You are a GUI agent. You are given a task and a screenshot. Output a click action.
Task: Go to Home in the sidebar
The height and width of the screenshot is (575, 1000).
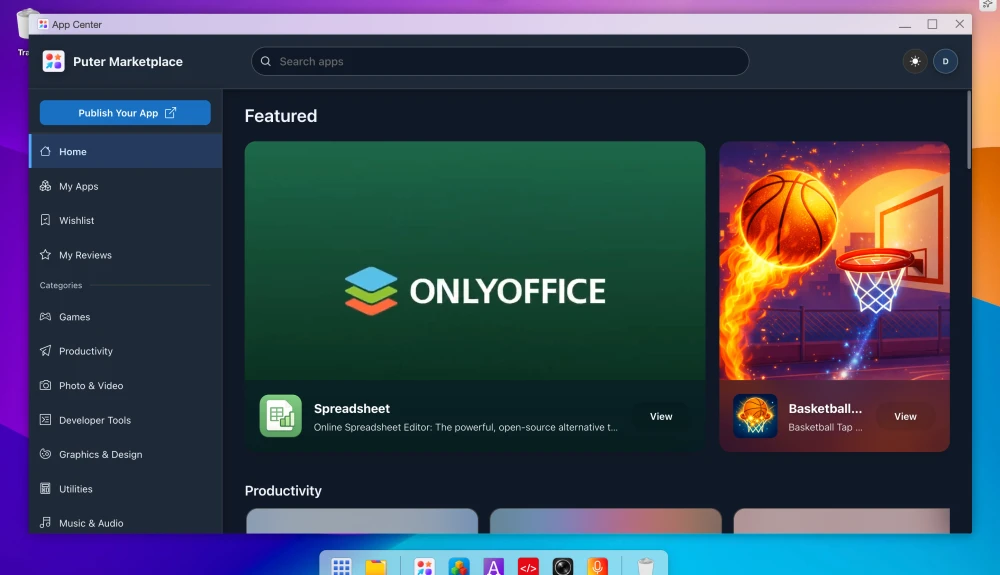pyautogui.click(x=126, y=152)
